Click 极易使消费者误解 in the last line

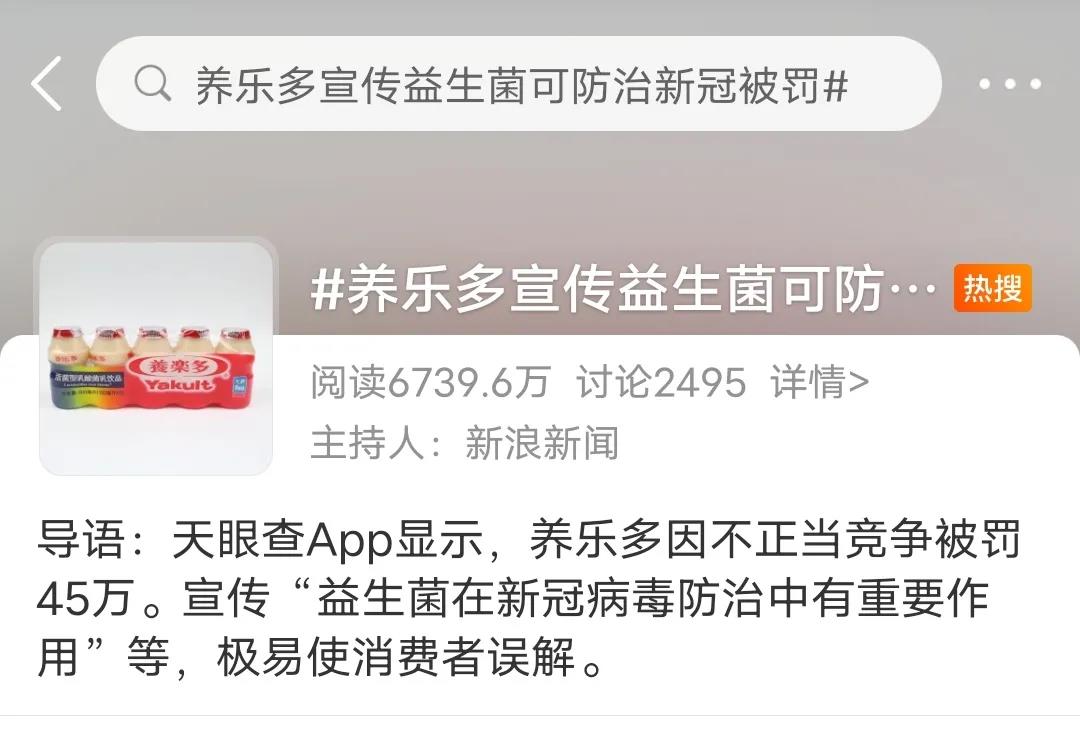tap(397, 657)
